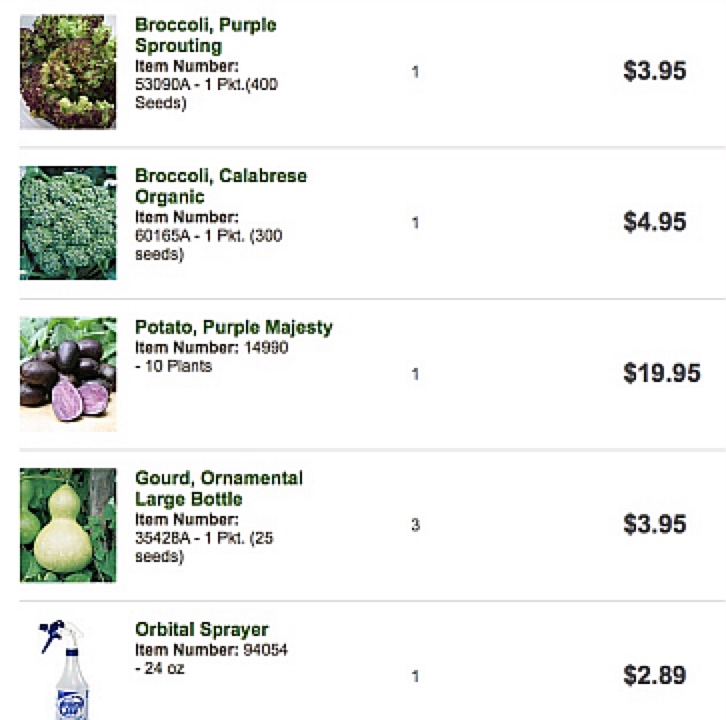Screen dimensions: 726x720
Task: Click the Orbital Sprayer quantity value
Action: [x=415, y=676]
